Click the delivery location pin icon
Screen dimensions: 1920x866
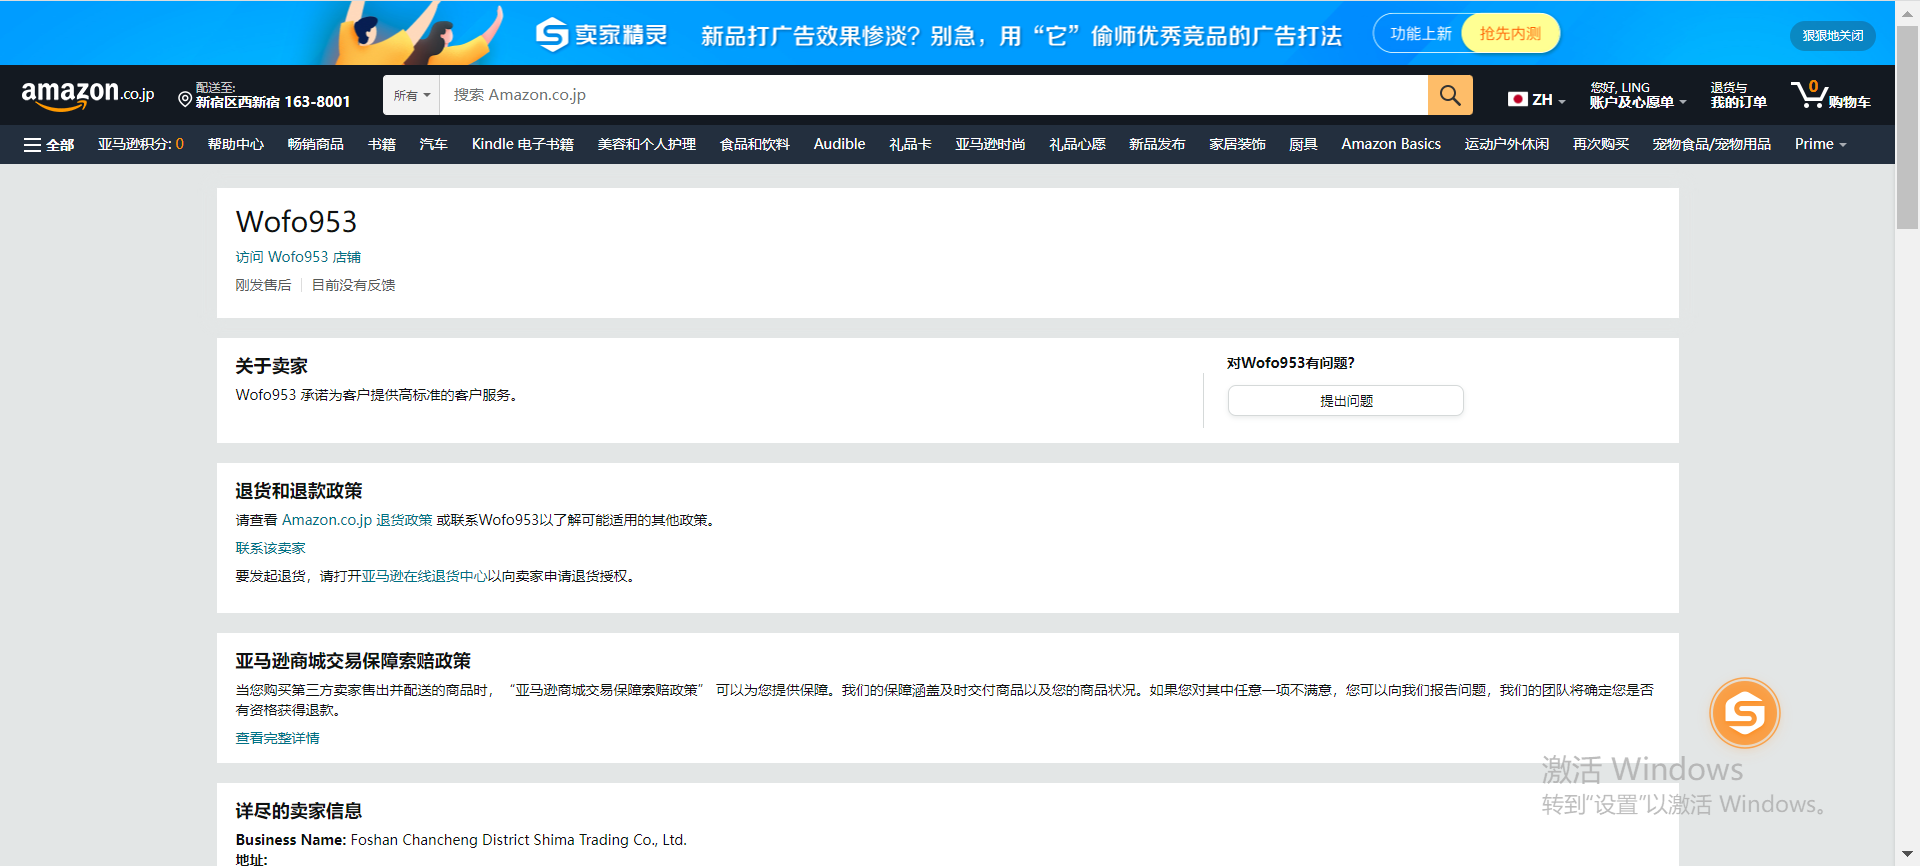click(185, 99)
